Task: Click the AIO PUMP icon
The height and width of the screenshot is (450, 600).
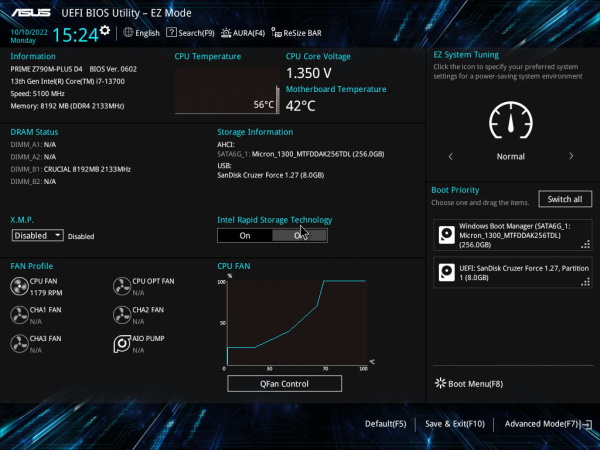Action: coord(122,344)
